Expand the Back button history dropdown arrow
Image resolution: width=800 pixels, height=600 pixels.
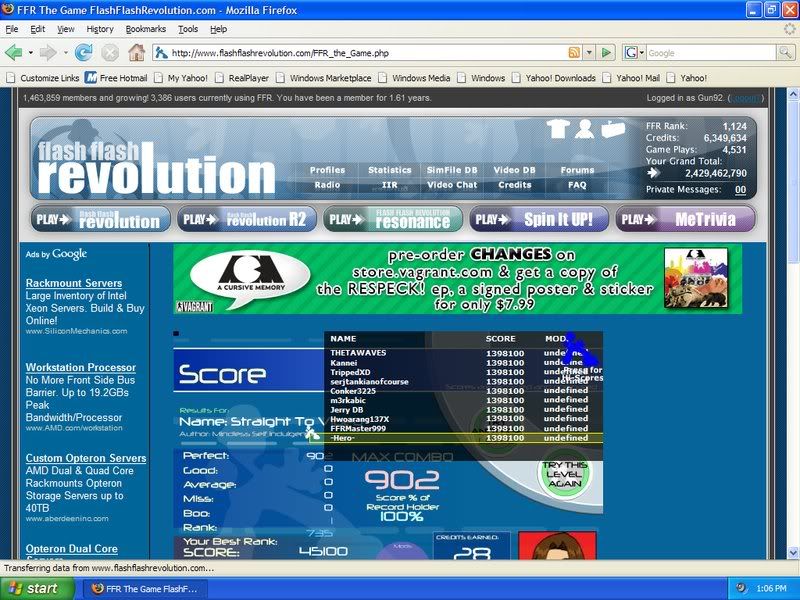[30, 53]
